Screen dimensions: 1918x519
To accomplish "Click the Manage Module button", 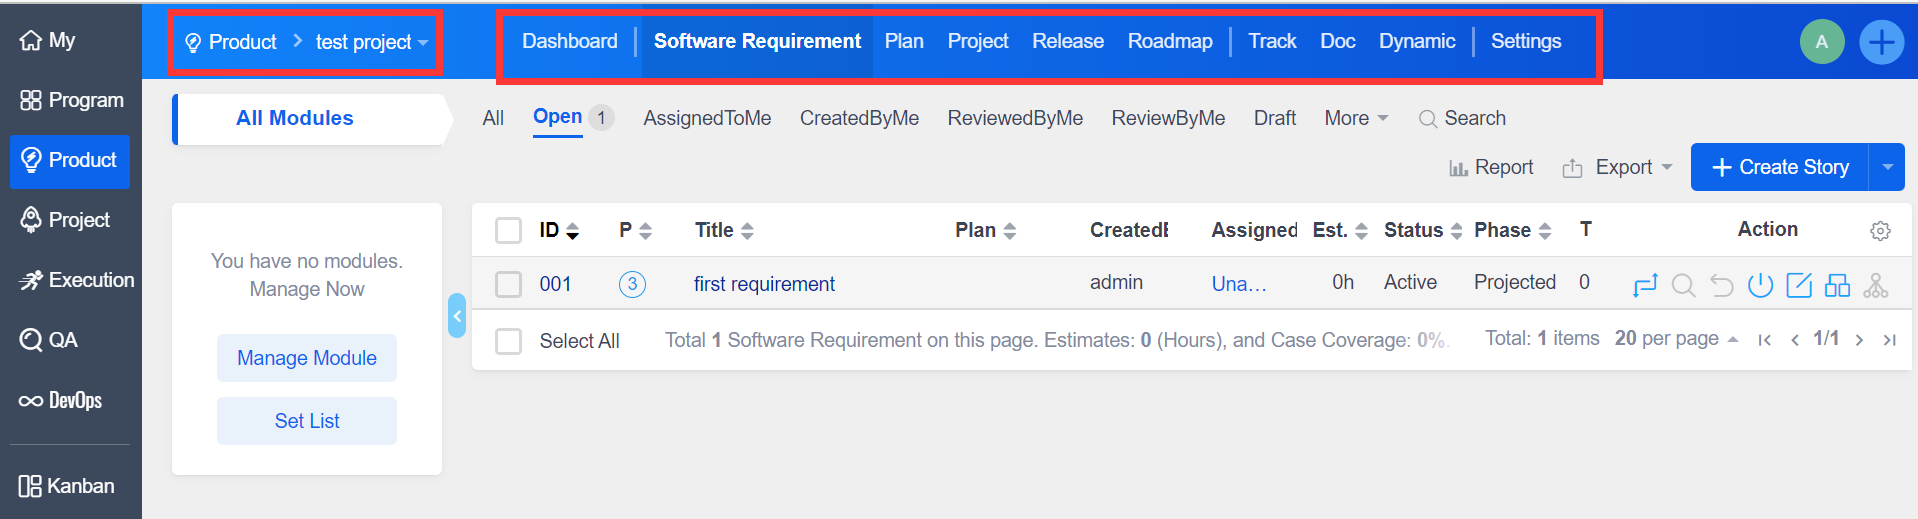I will pos(307,358).
